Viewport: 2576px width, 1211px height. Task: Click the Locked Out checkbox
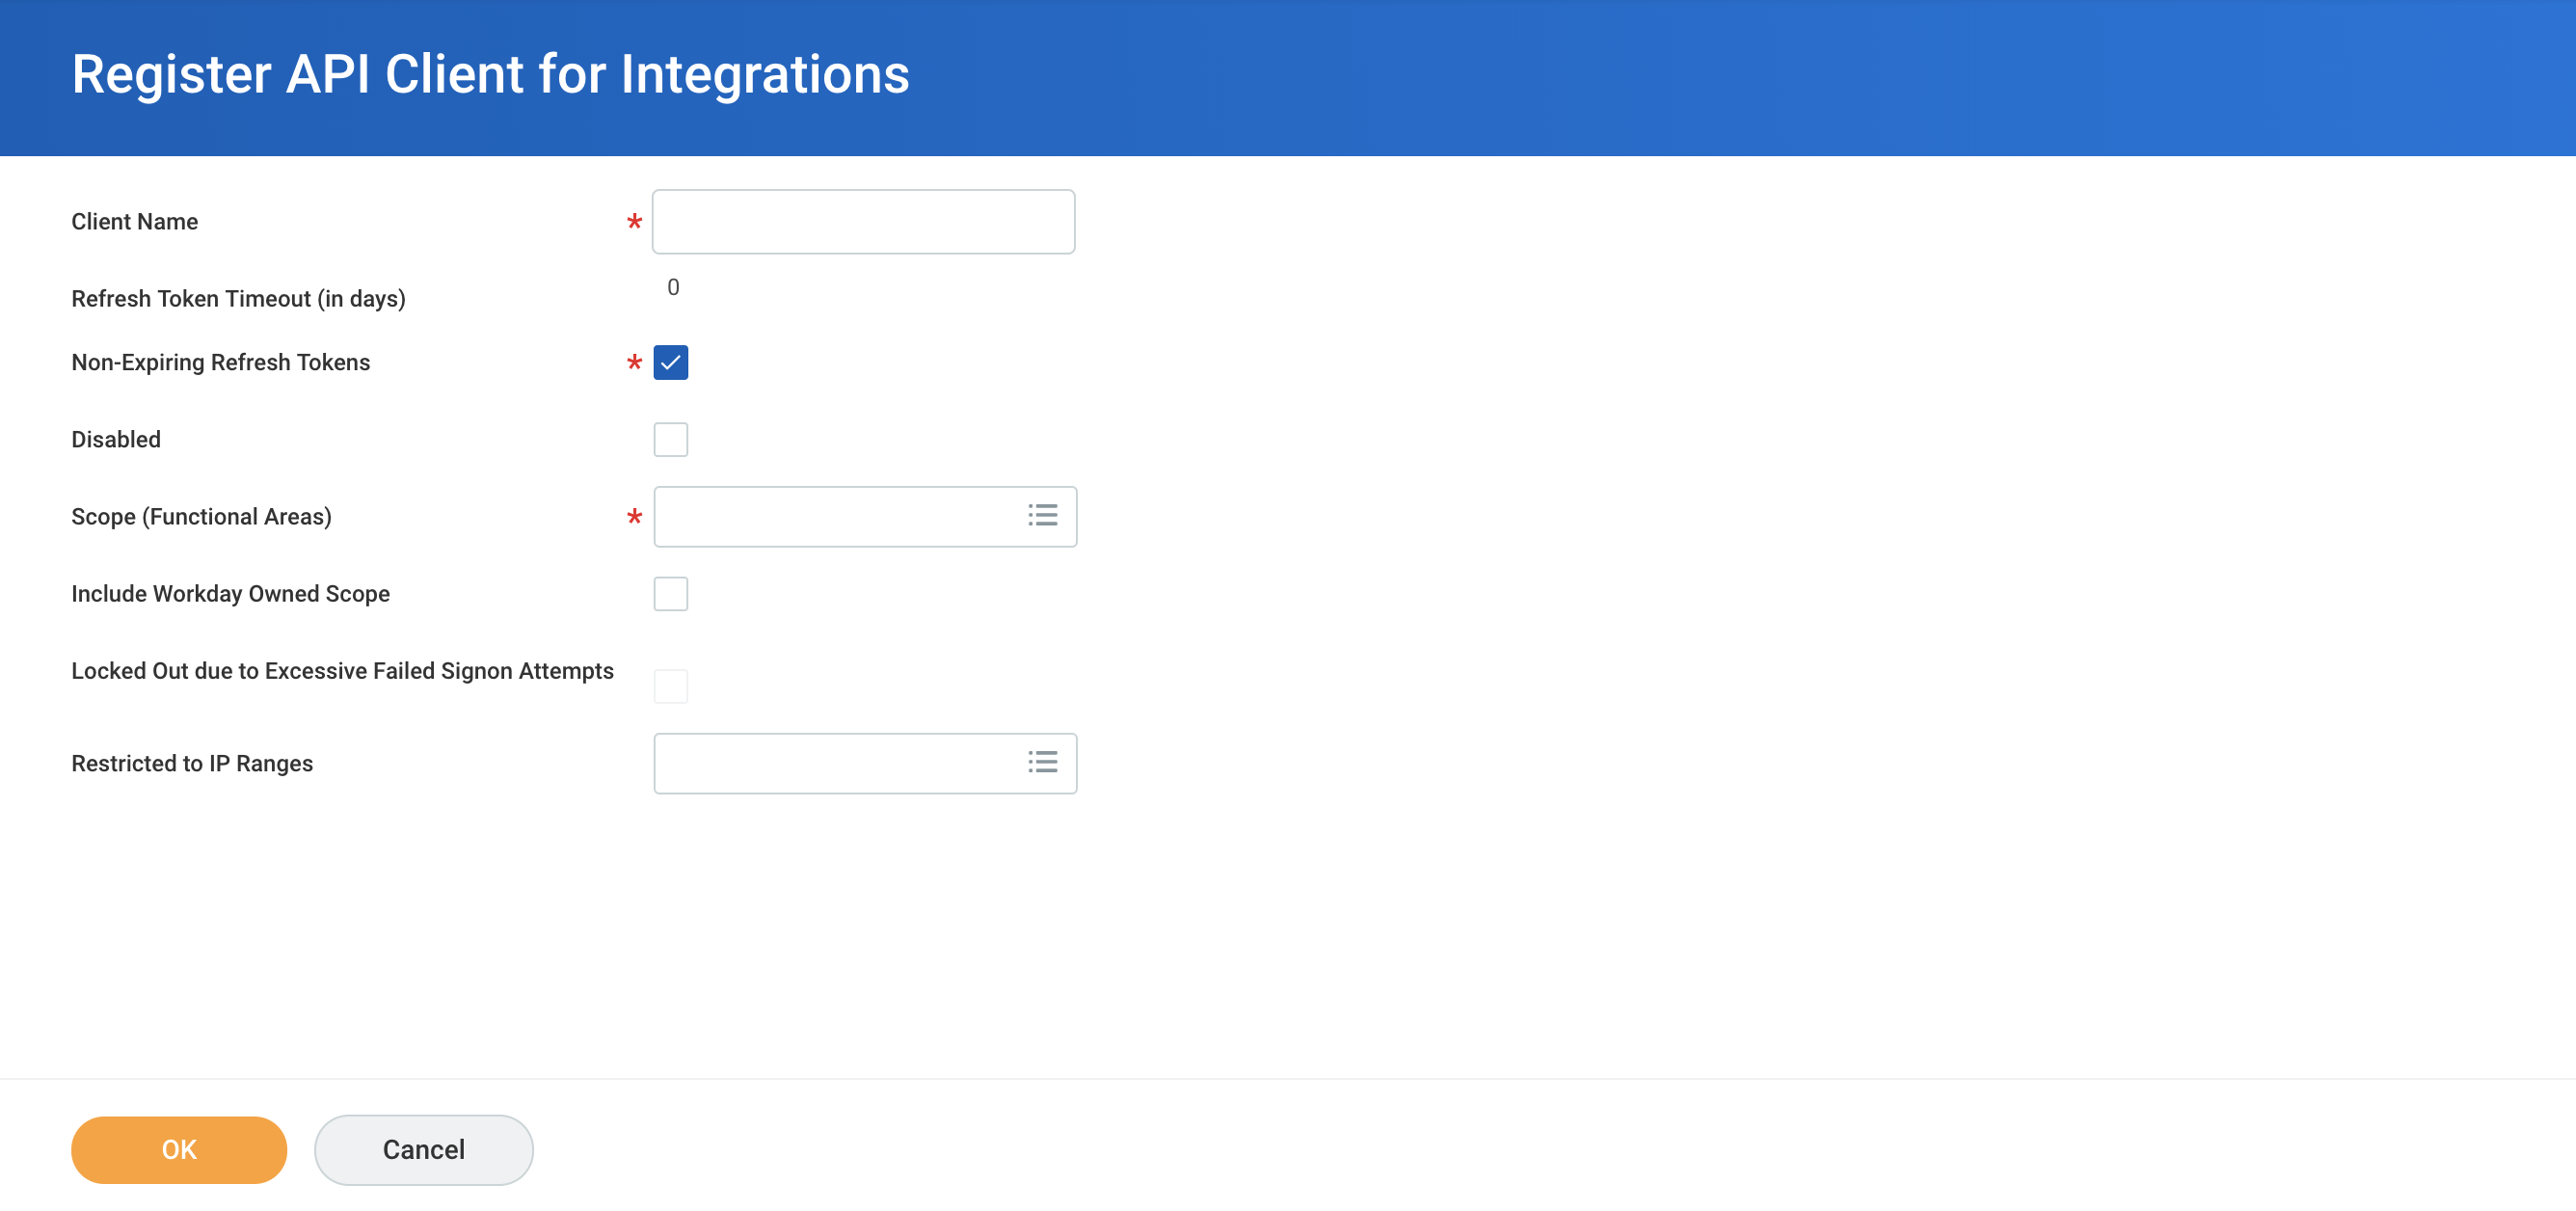670,686
